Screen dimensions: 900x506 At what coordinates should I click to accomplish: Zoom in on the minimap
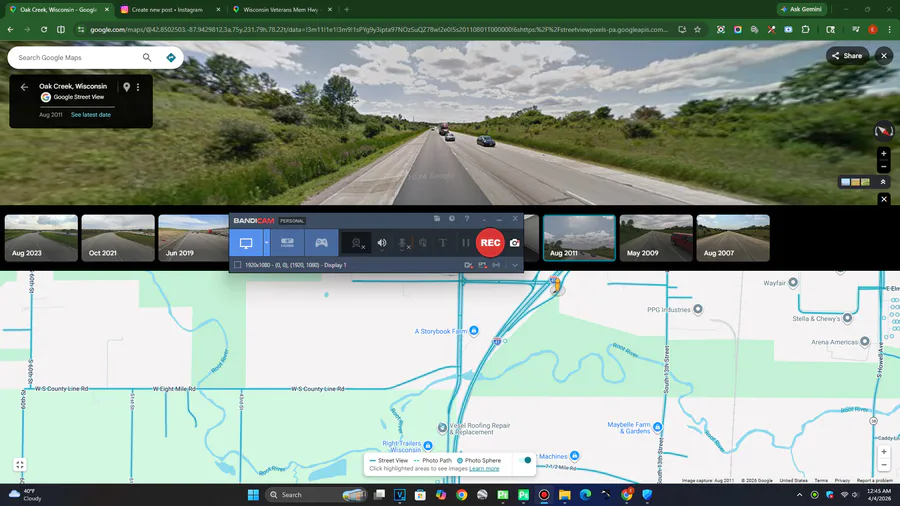point(884,452)
